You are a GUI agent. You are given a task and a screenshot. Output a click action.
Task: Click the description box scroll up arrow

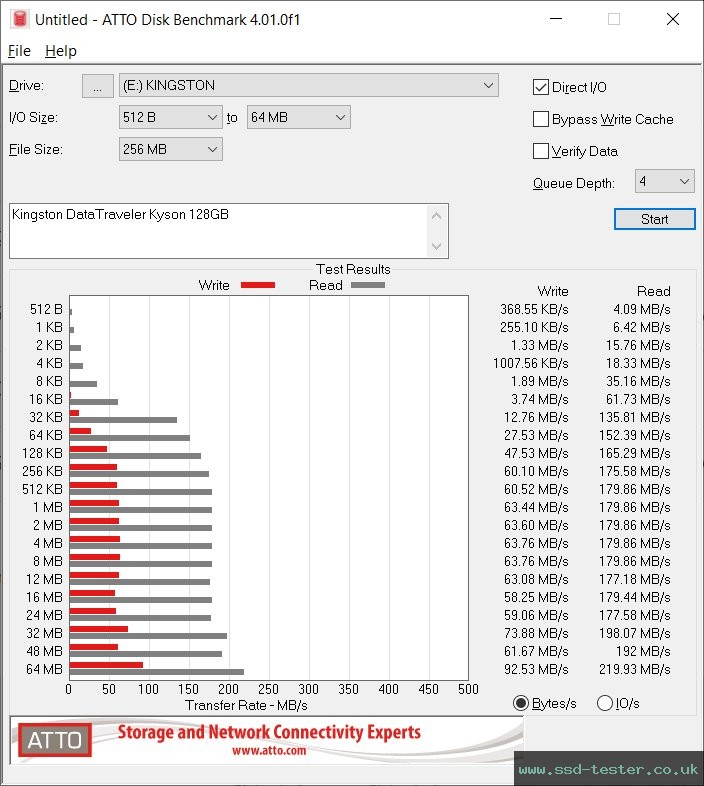(x=436, y=216)
